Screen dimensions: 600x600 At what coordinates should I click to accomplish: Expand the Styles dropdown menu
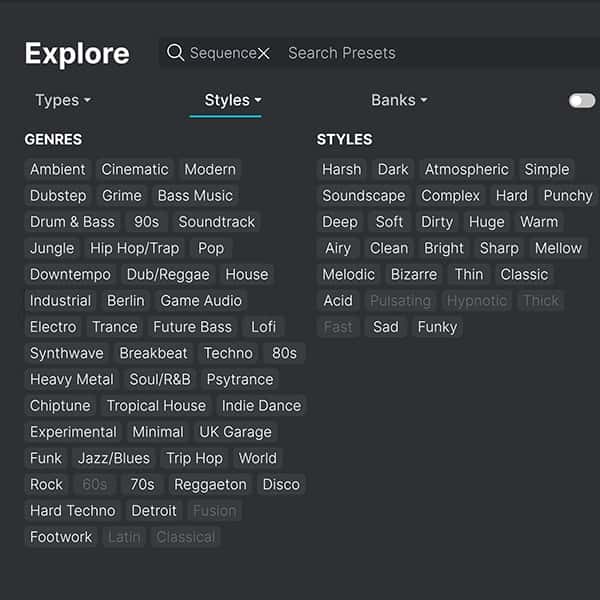(232, 100)
